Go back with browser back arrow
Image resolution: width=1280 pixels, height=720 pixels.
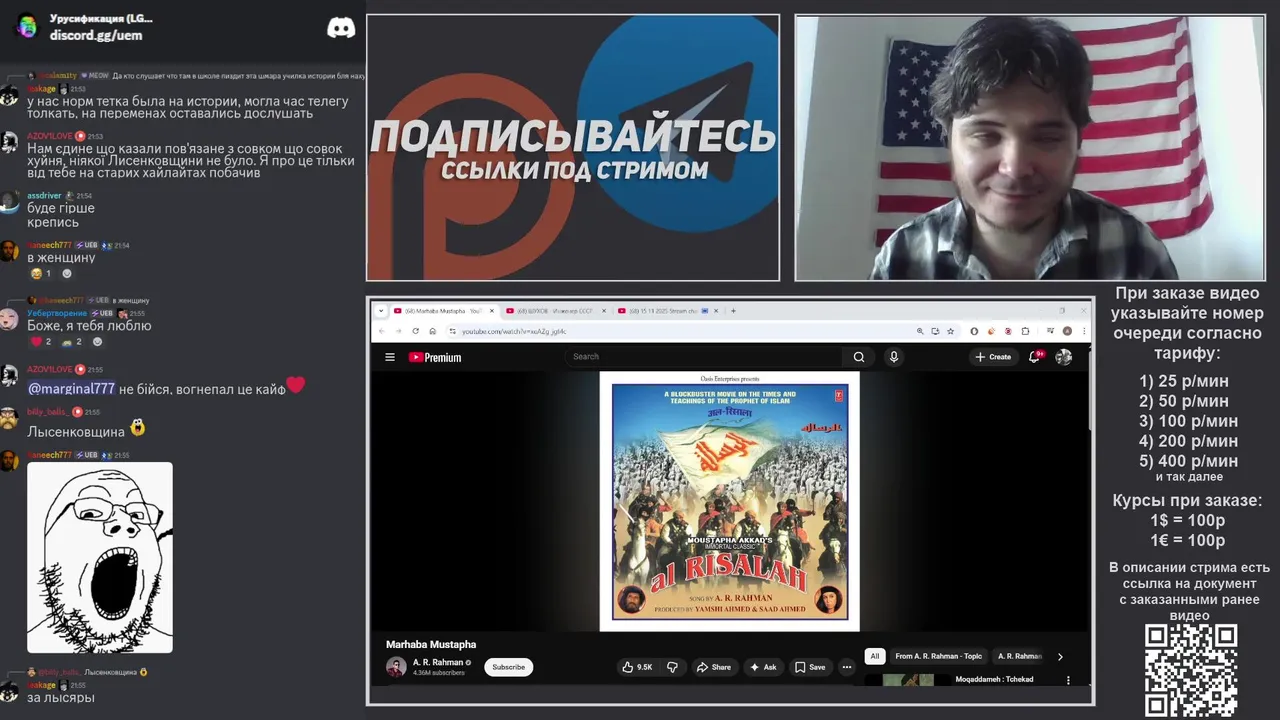(381, 331)
